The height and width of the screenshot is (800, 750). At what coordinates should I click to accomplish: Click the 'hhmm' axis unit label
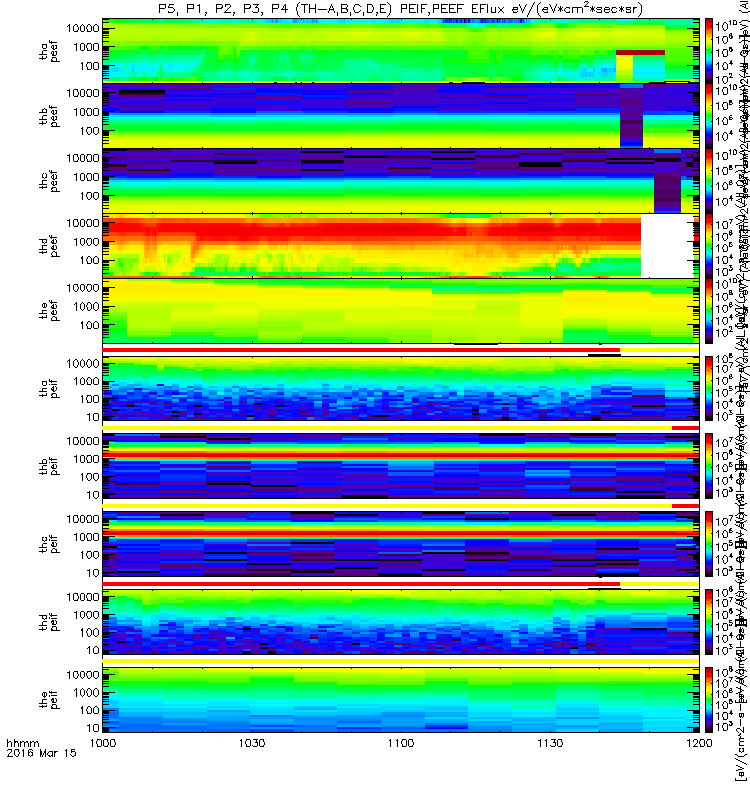(22, 743)
